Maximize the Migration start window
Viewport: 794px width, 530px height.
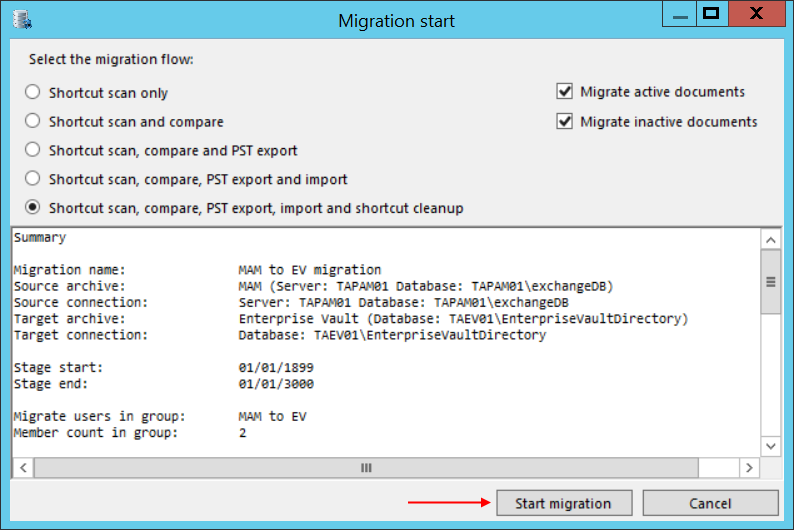(x=711, y=13)
